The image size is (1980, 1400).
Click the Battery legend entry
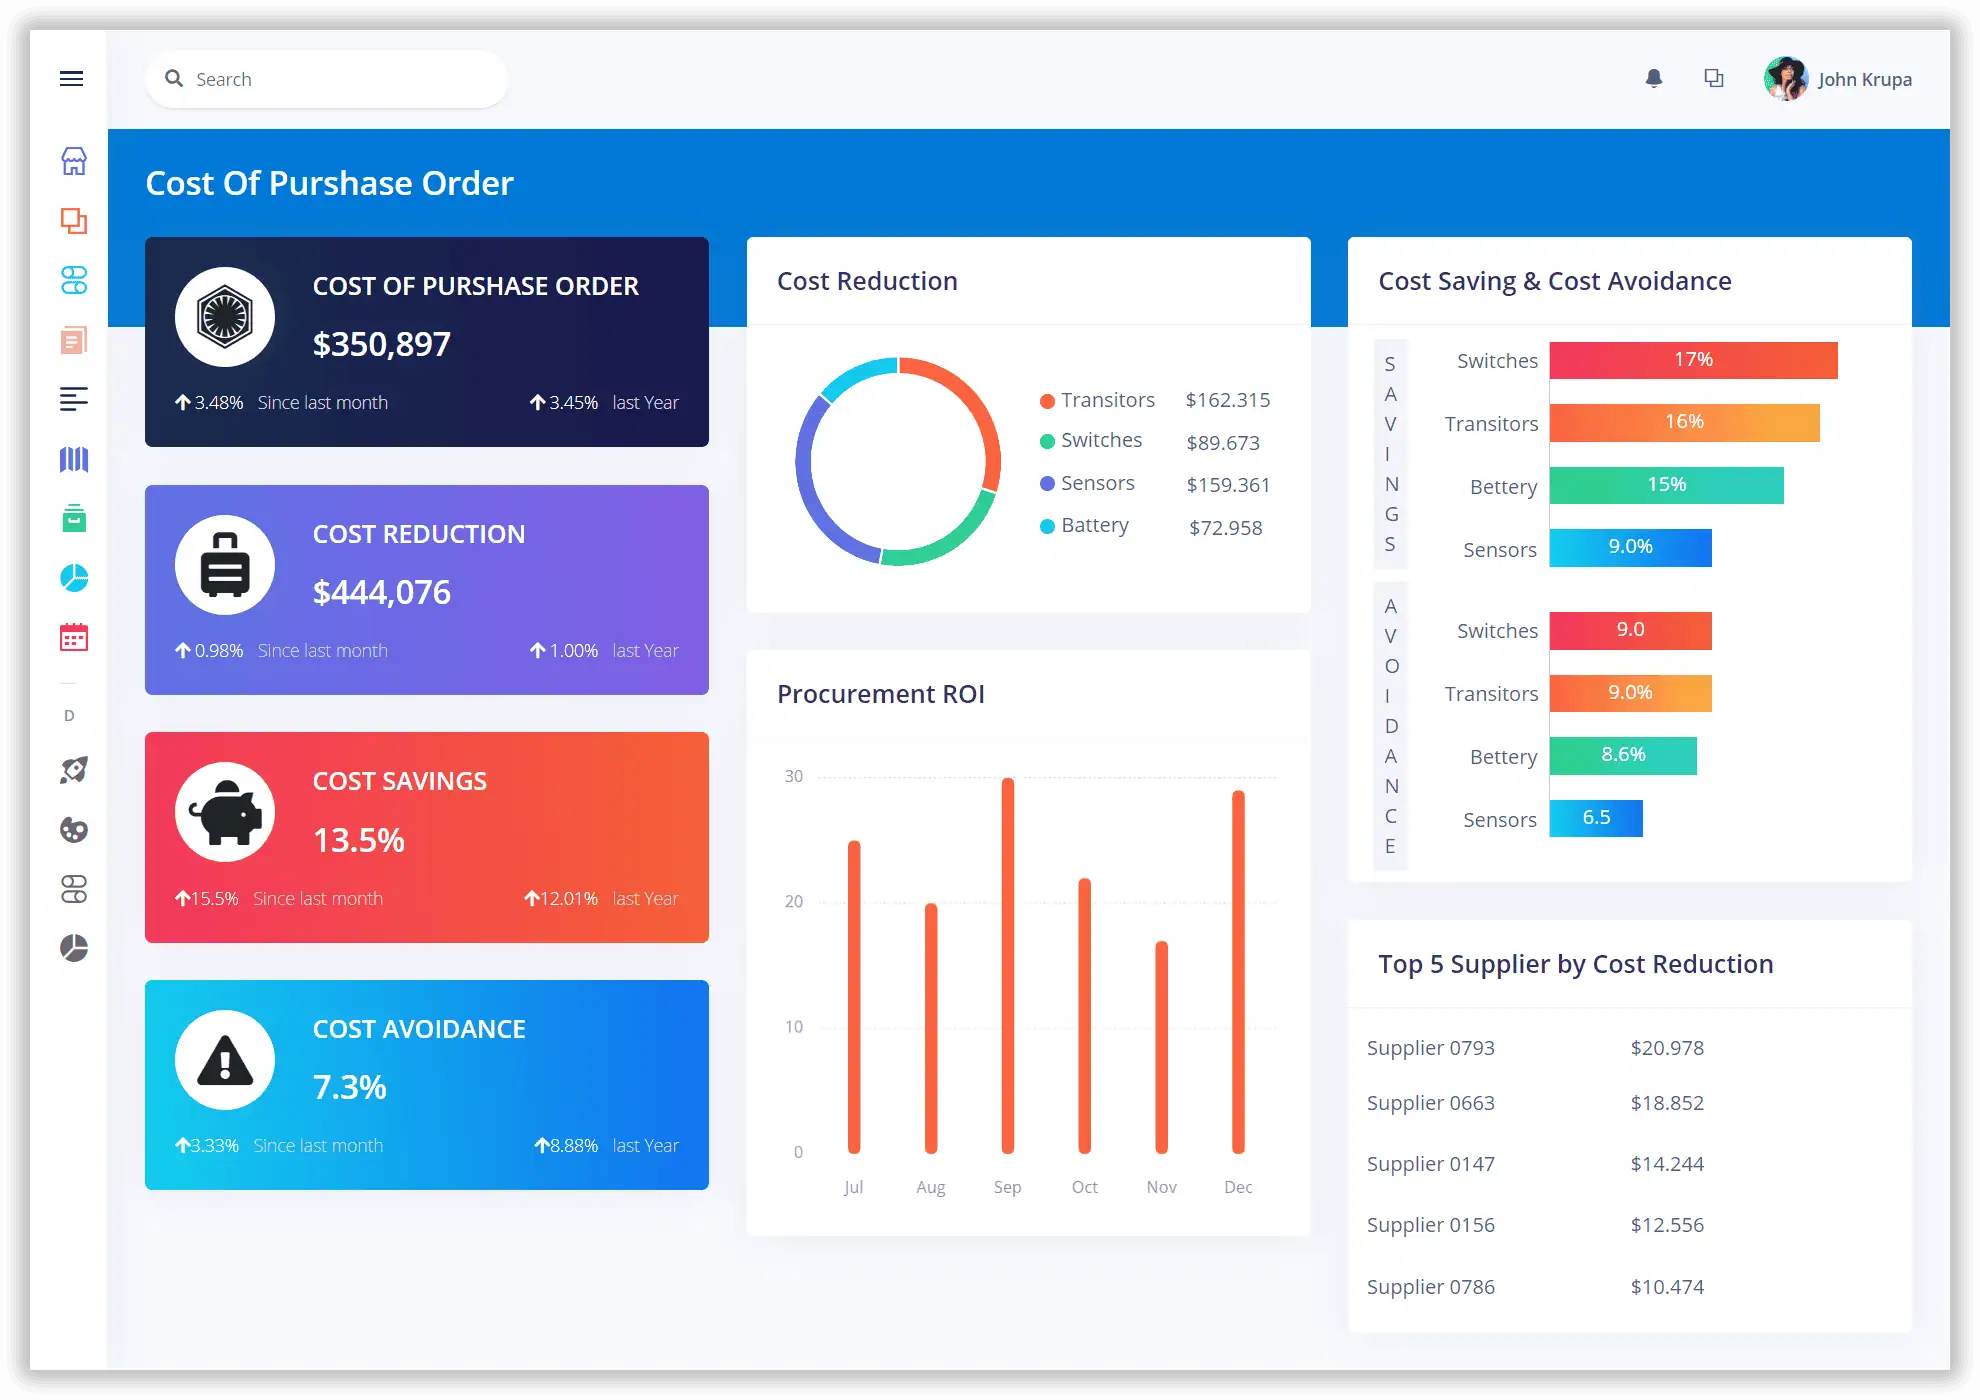tap(1084, 526)
